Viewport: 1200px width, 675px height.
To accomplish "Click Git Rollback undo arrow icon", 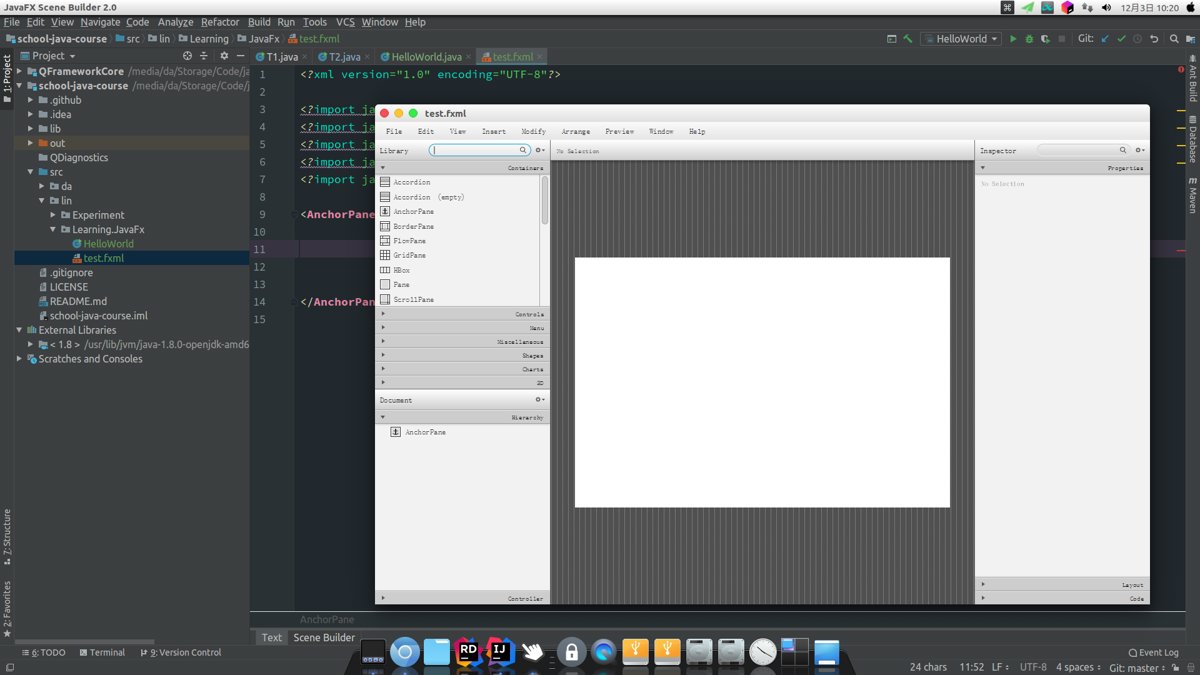I will tap(1154, 39).
